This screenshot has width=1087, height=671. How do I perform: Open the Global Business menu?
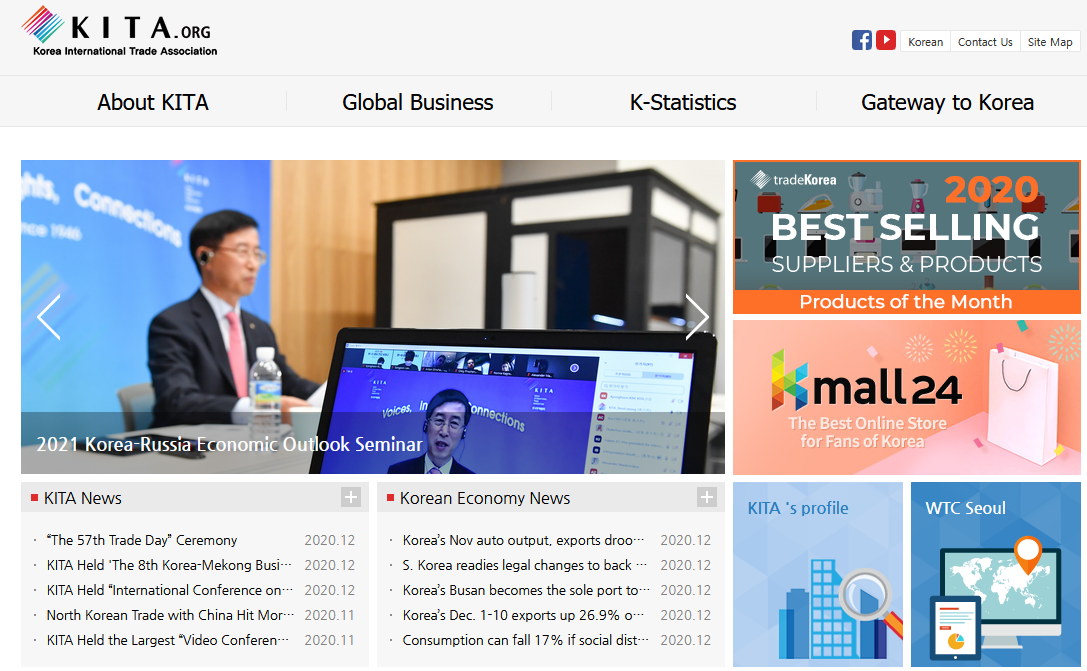(417, 102)
